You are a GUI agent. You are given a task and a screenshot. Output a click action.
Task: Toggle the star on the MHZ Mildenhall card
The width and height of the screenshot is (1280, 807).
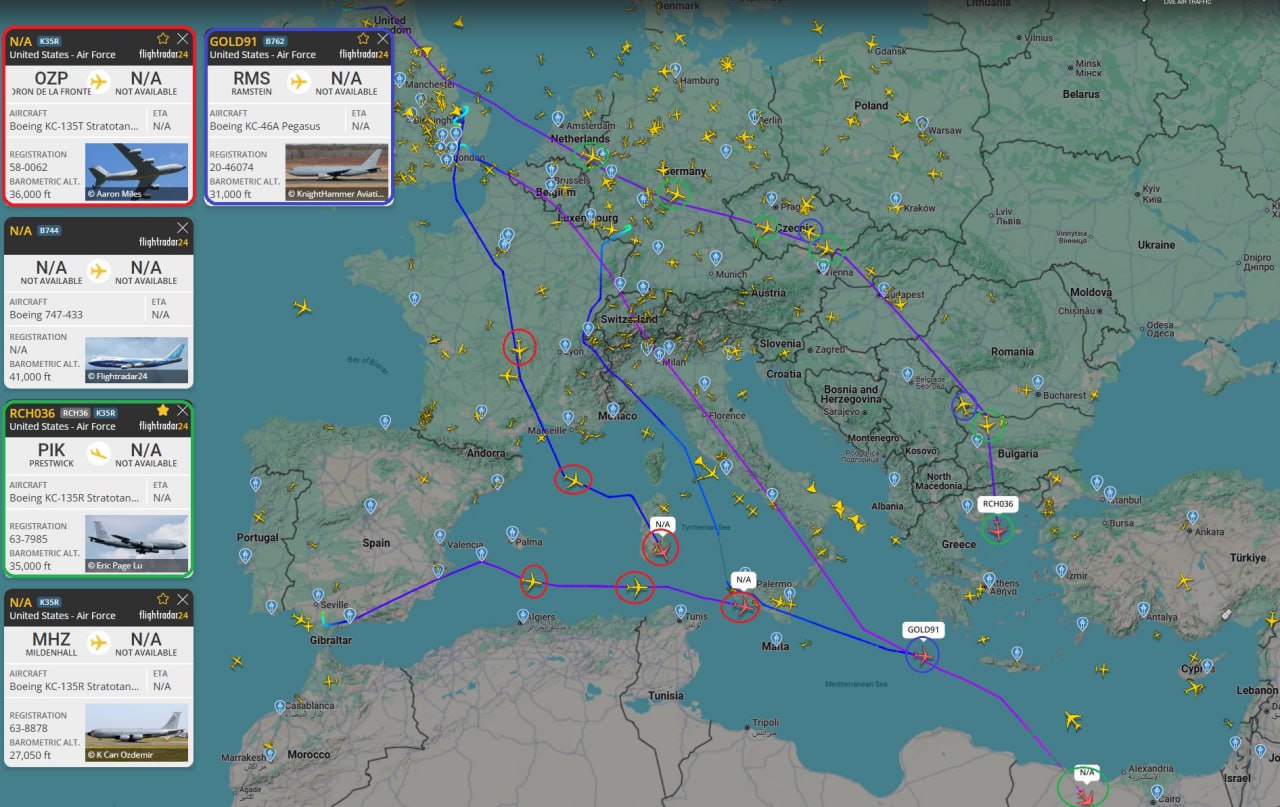pyautogui.click(x=163, y=600)
